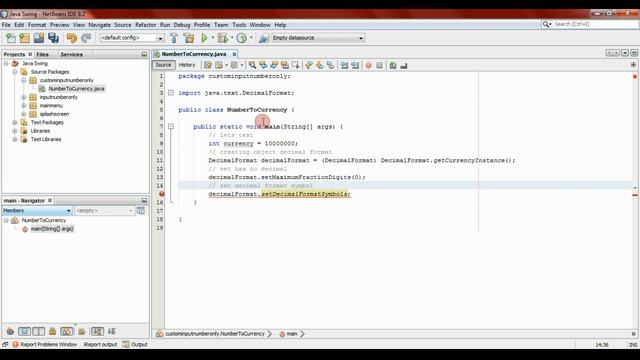Open the Members dropdown in Navigator
The image size is (640, 360).
(37, 211)
